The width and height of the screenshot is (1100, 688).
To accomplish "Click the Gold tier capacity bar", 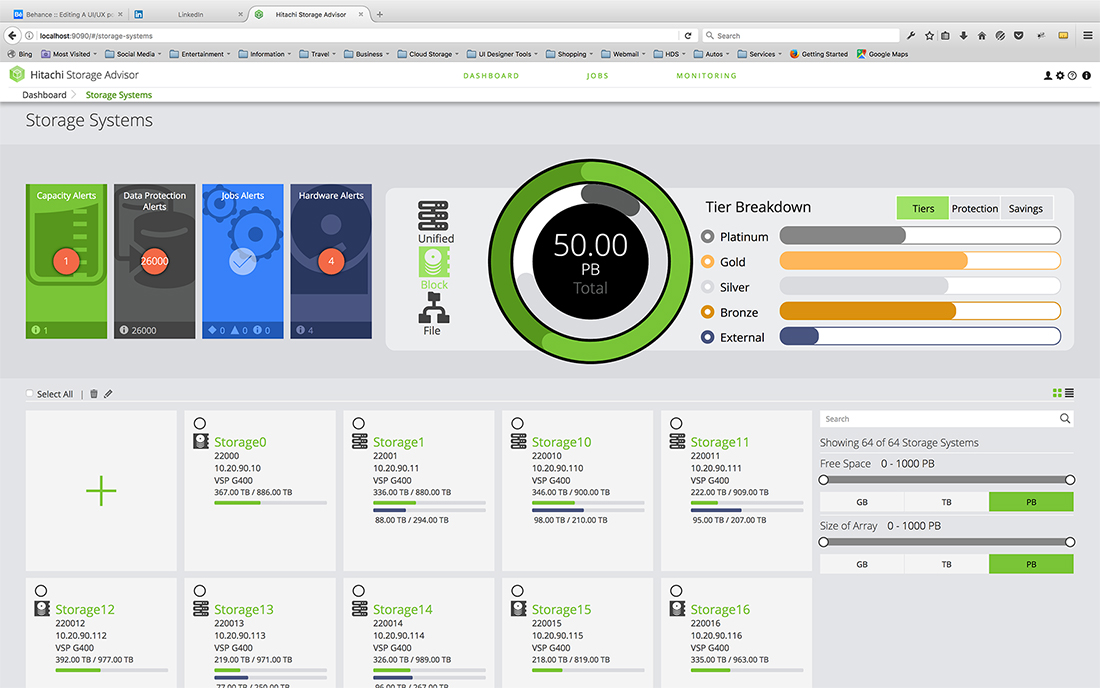I will 920,261.
